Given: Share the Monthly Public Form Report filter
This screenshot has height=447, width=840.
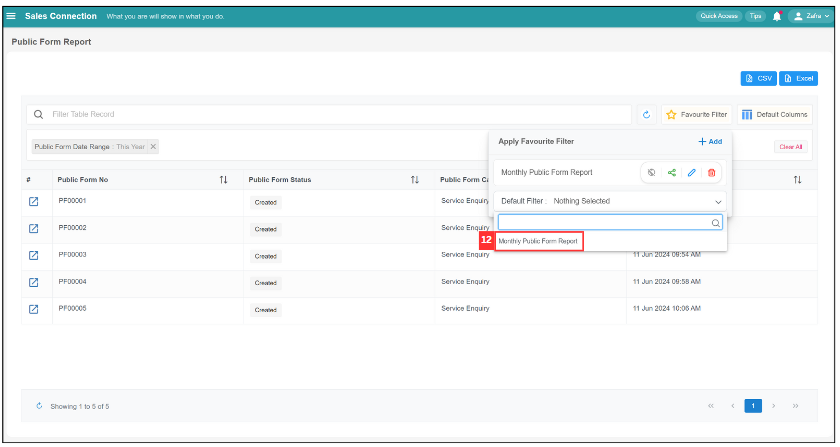Looking at the screenshot, I should point(672,173).
